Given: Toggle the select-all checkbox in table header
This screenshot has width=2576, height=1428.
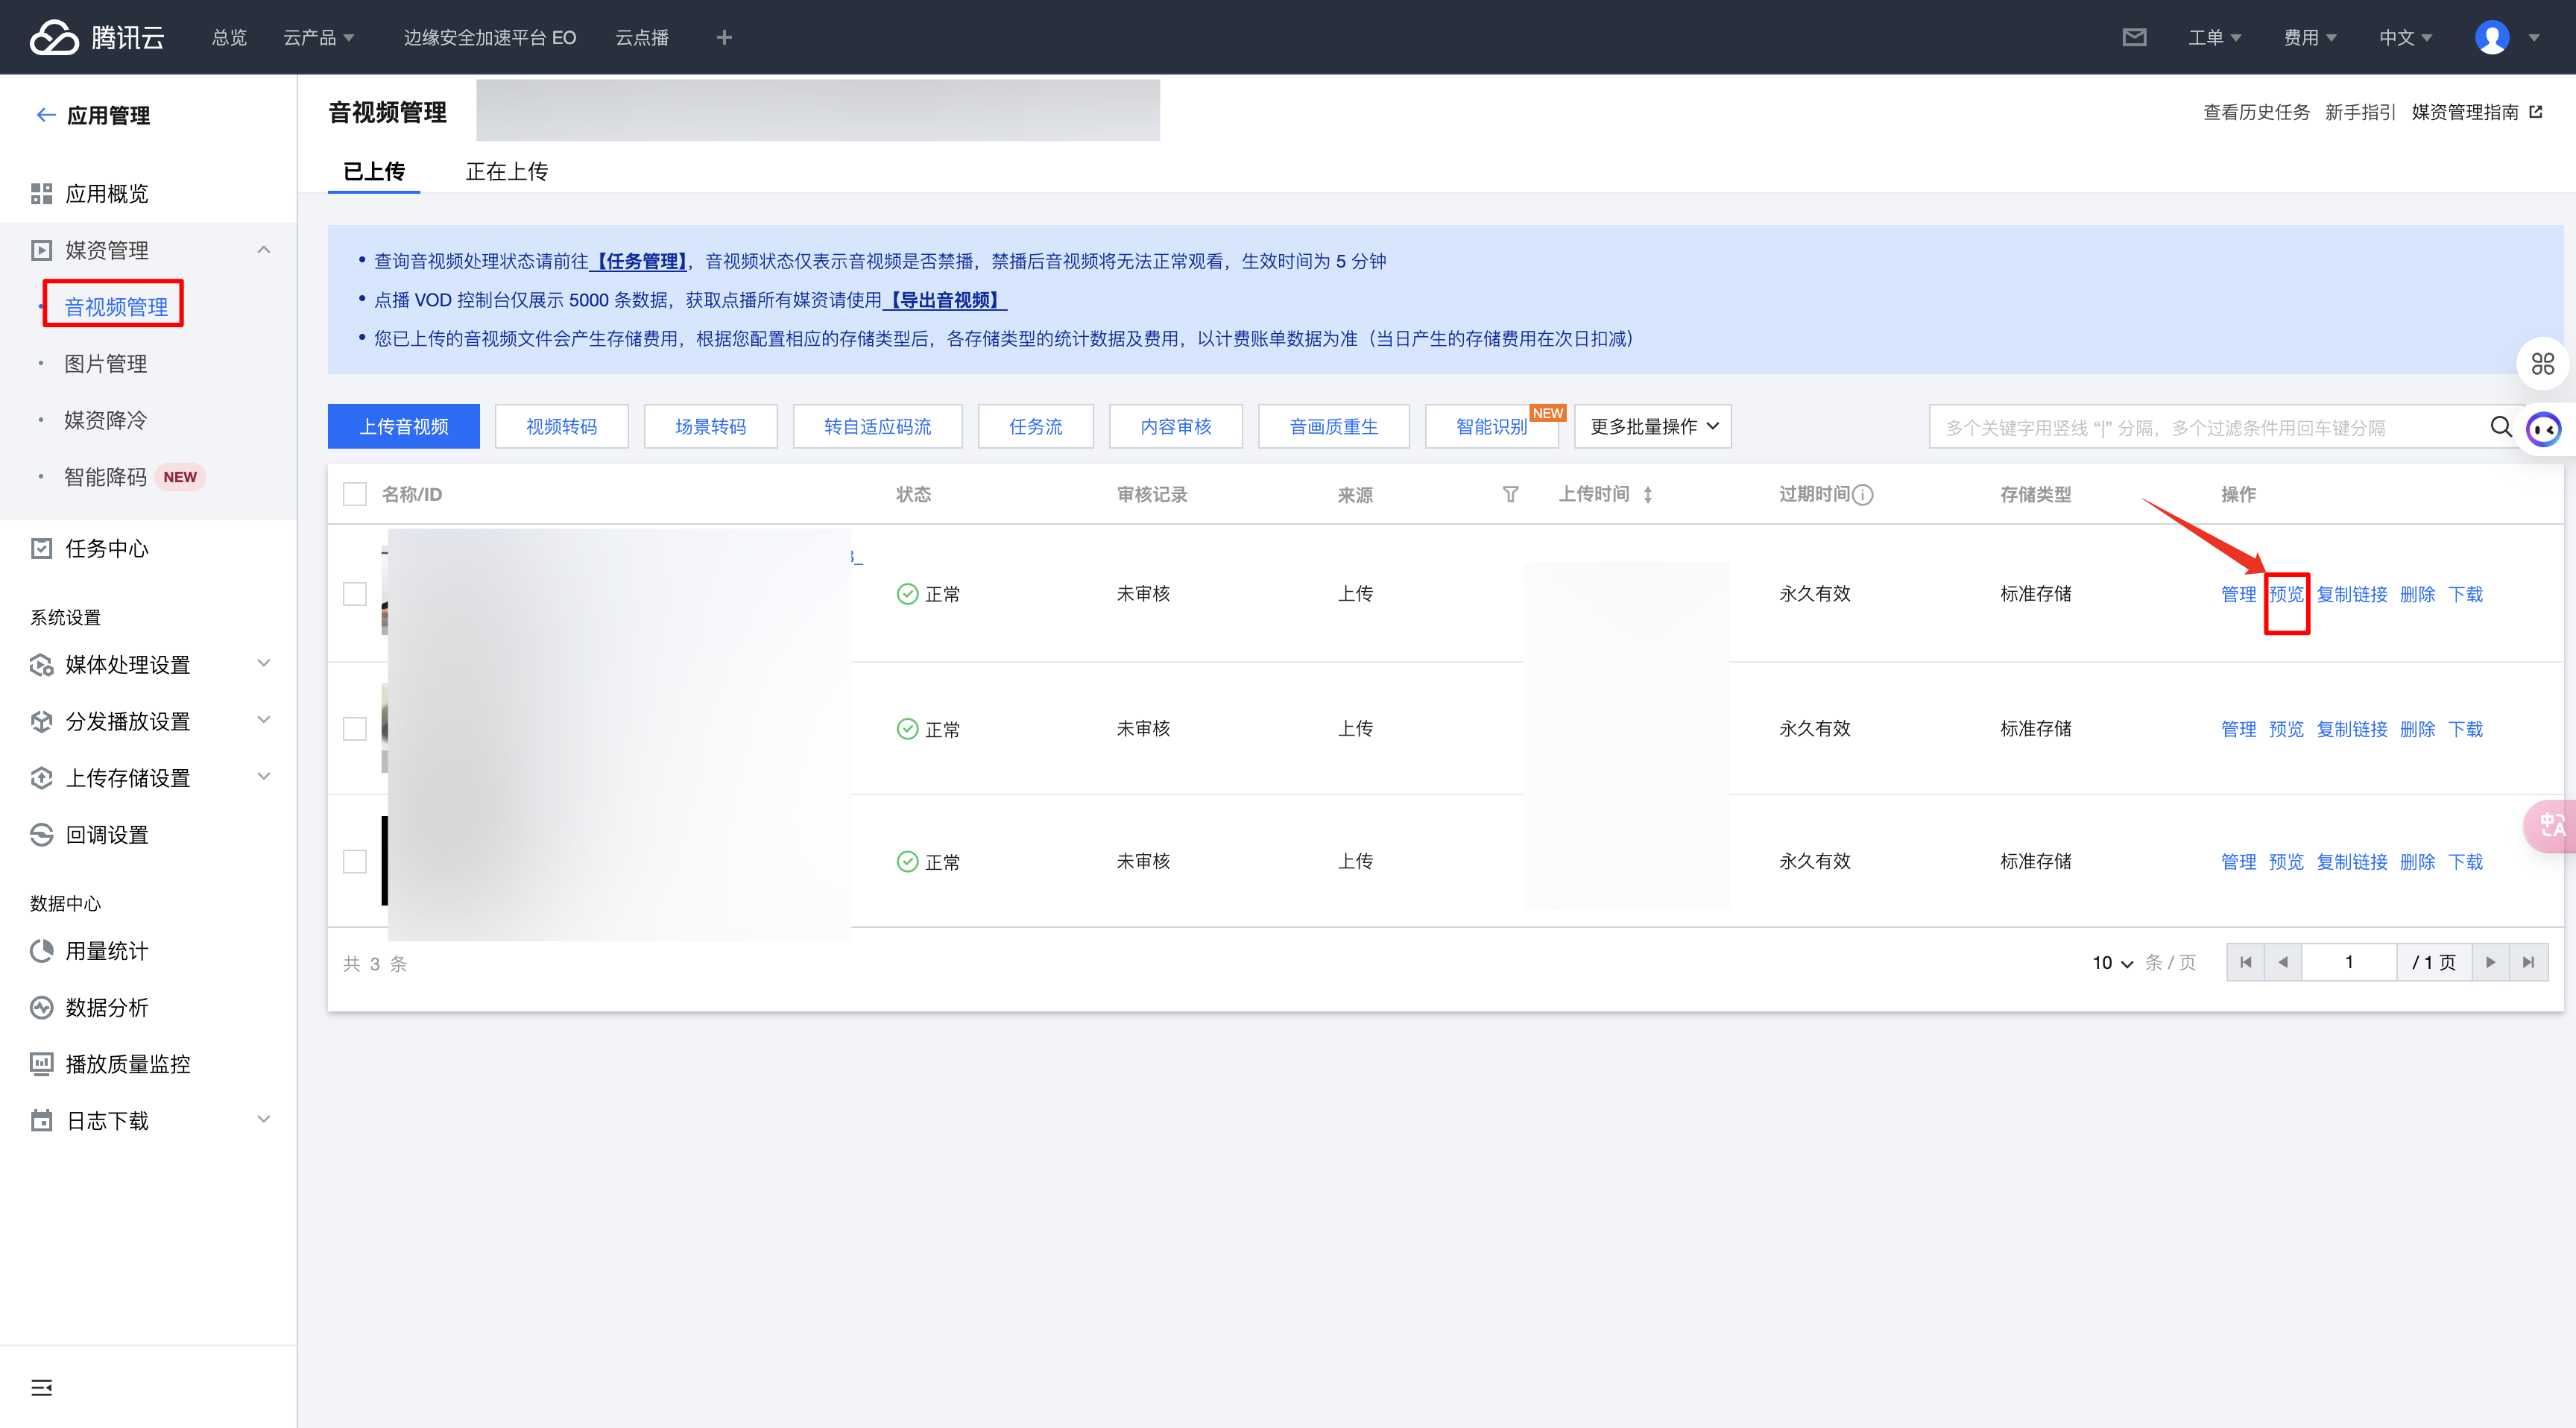Looking at the screenshot, I should [x=355, y=494].
